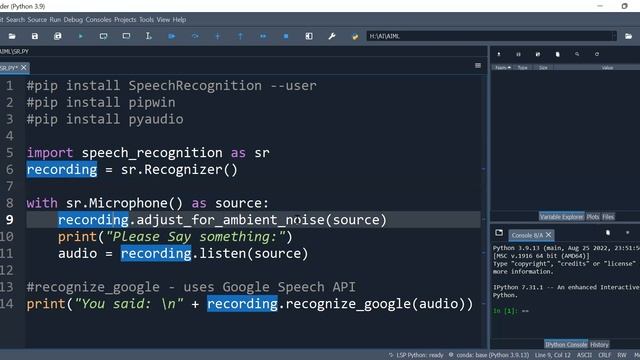Viewport: 640px width, 360px height.
Task: Run selection or current line
Action: click(149, 36)
